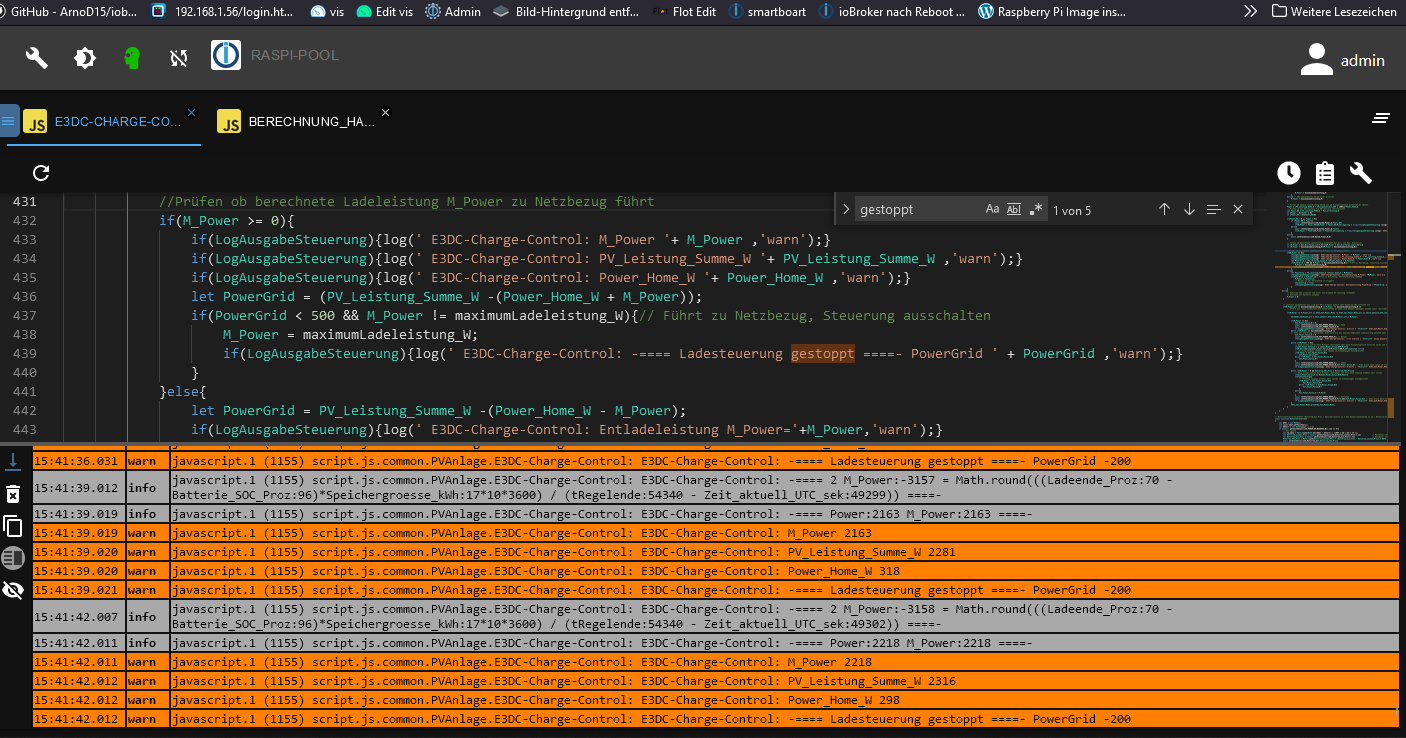Click the log scroll-to-bottom arrow icon

tap(13, 462)
